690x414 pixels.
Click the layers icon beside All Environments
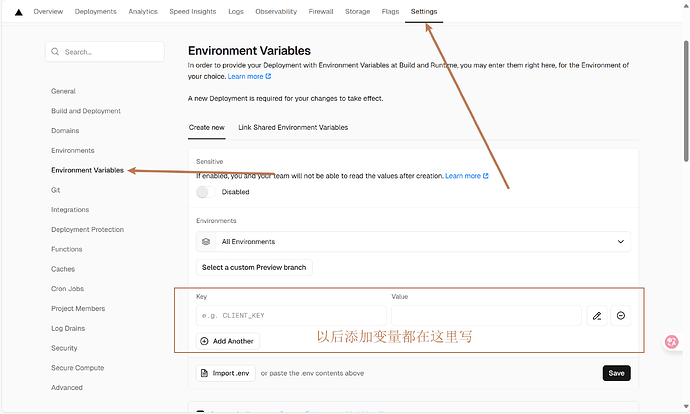206,242
